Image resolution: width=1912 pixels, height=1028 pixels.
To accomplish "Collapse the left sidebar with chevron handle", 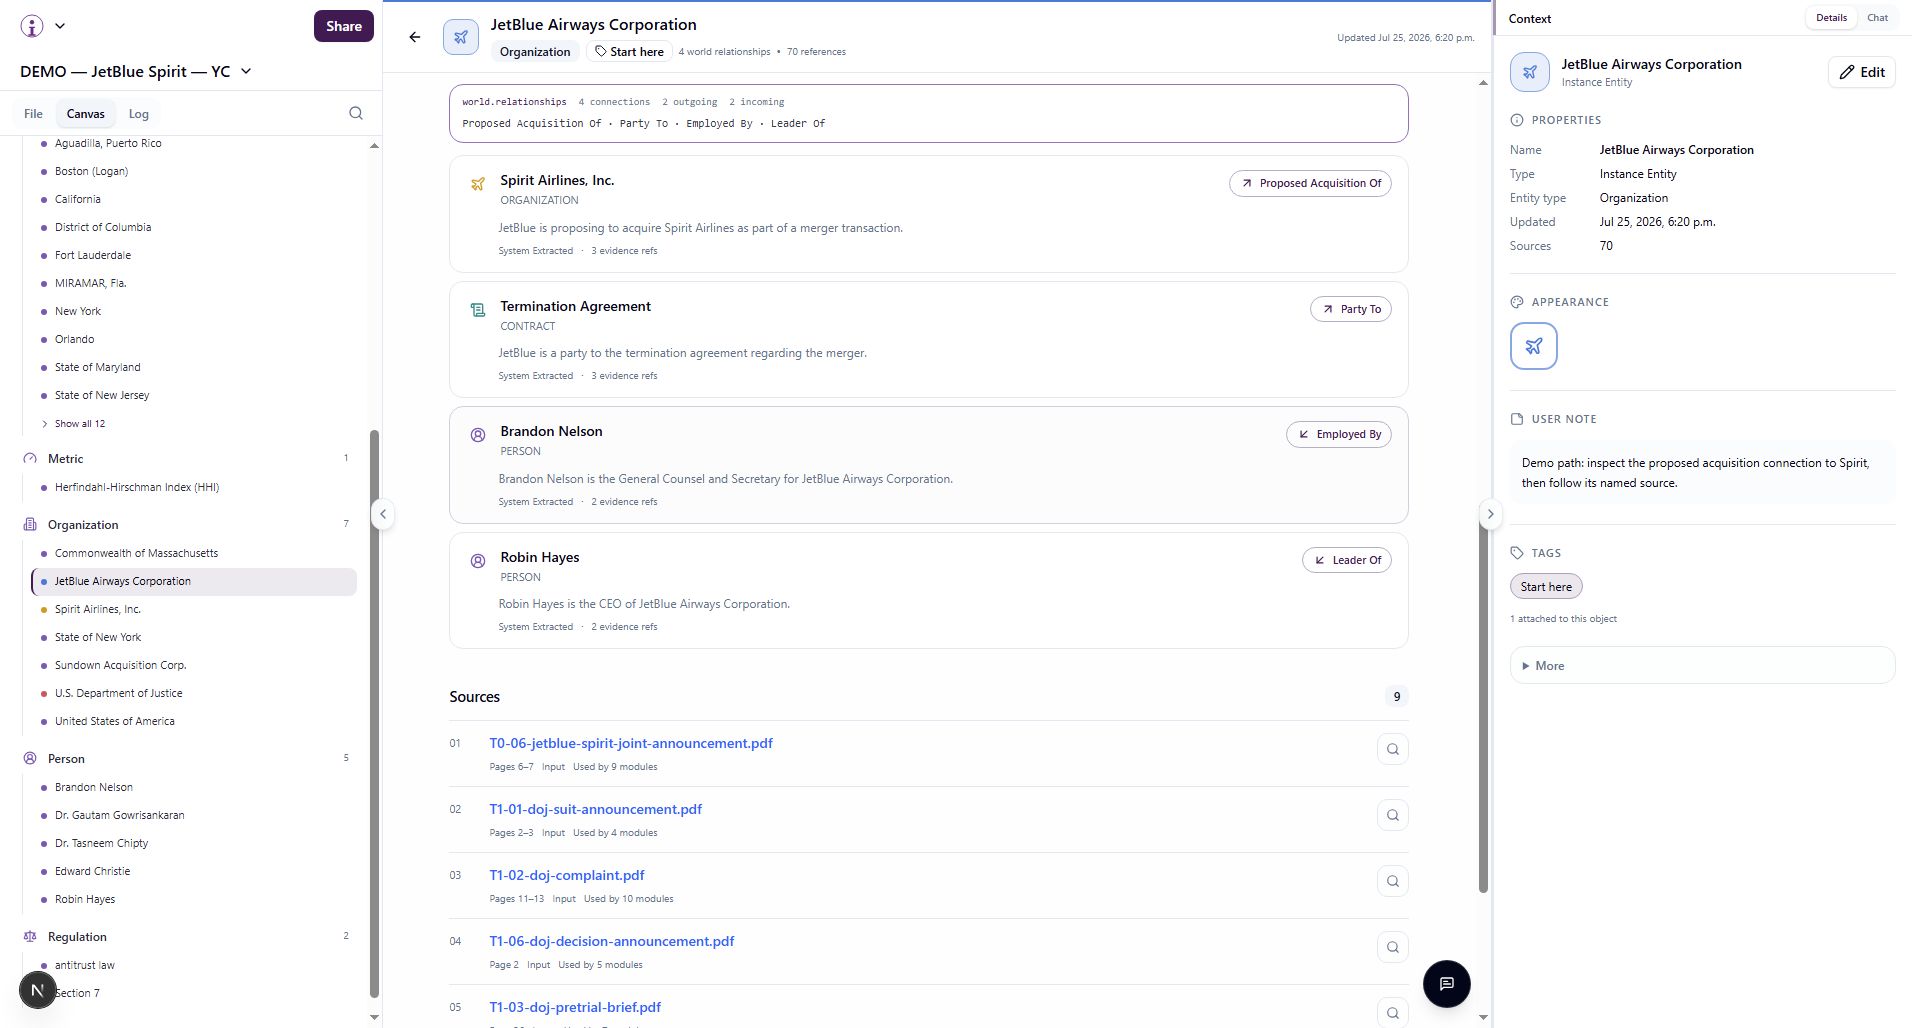I will pyautogui.click(x=382, y=514).
